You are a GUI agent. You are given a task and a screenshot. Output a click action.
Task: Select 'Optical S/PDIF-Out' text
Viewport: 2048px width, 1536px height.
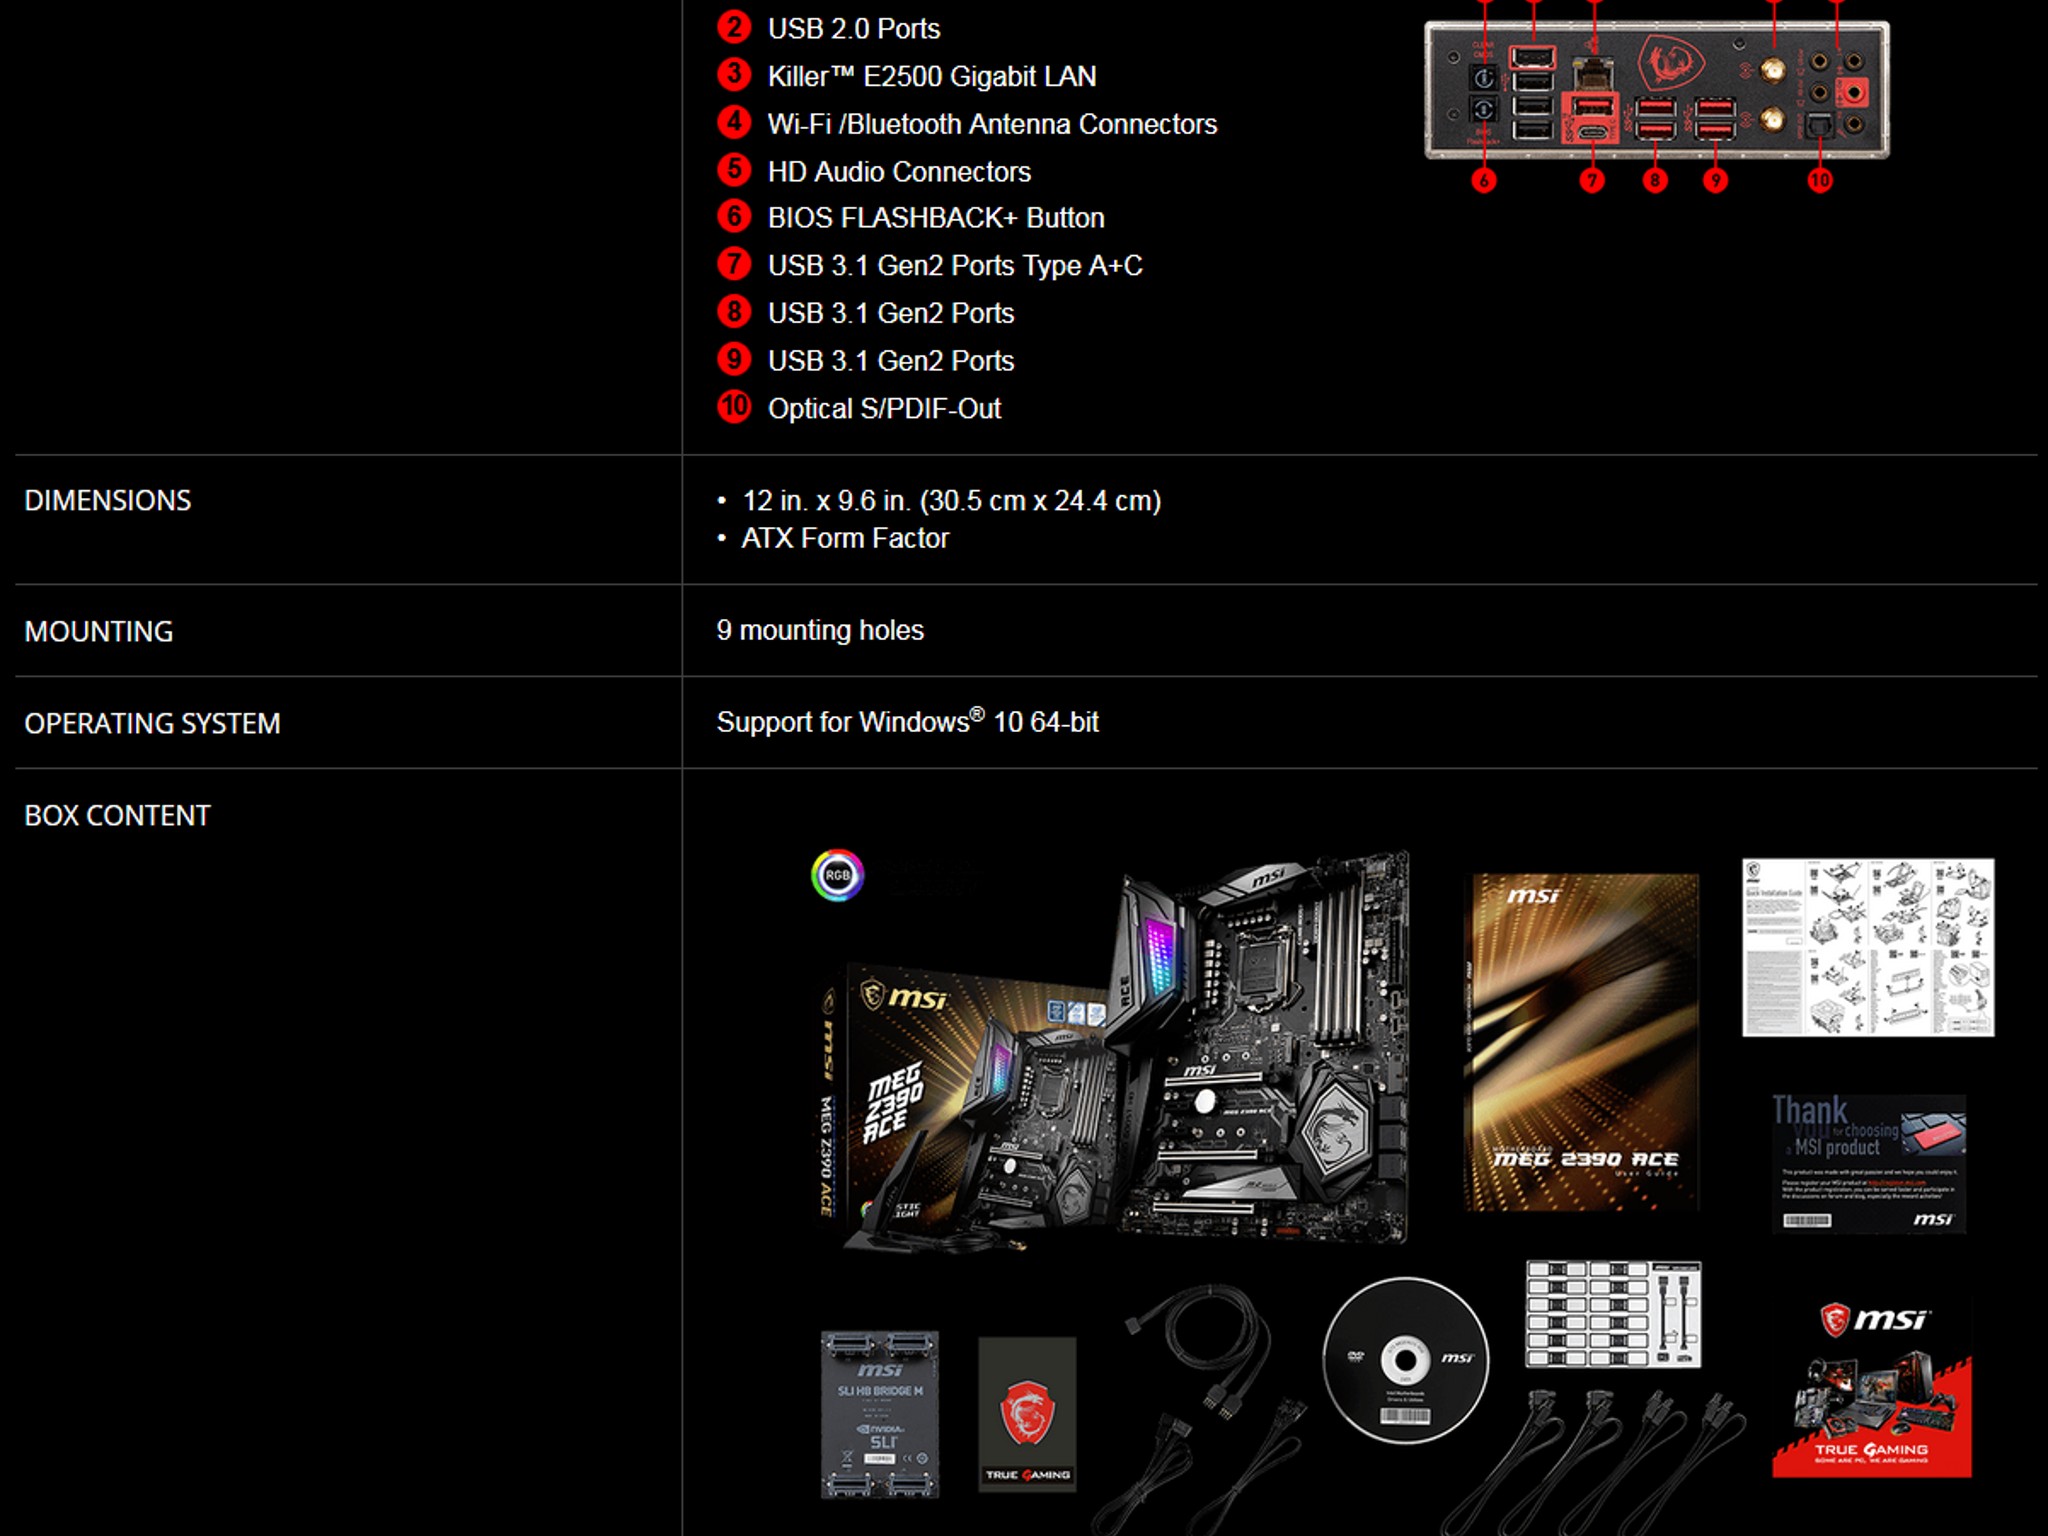pos(884,409)
